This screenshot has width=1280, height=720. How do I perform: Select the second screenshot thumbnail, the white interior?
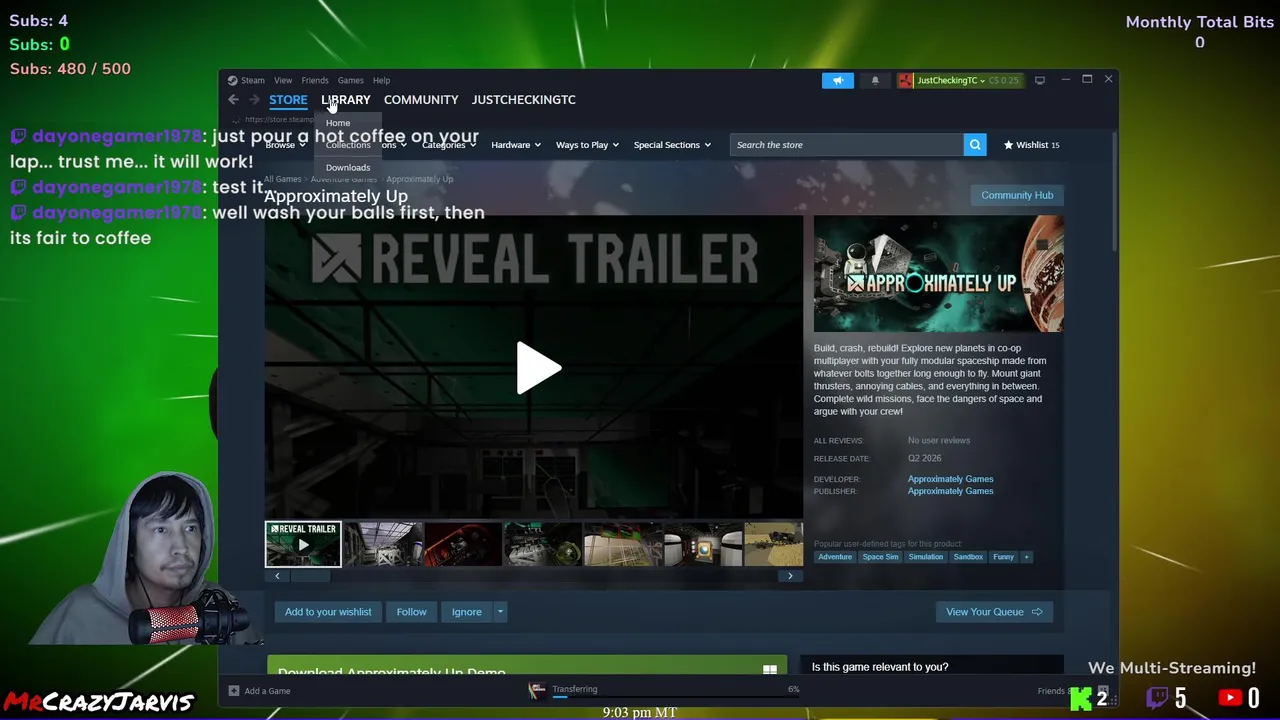pyautogui.click(x=383, y=544)
